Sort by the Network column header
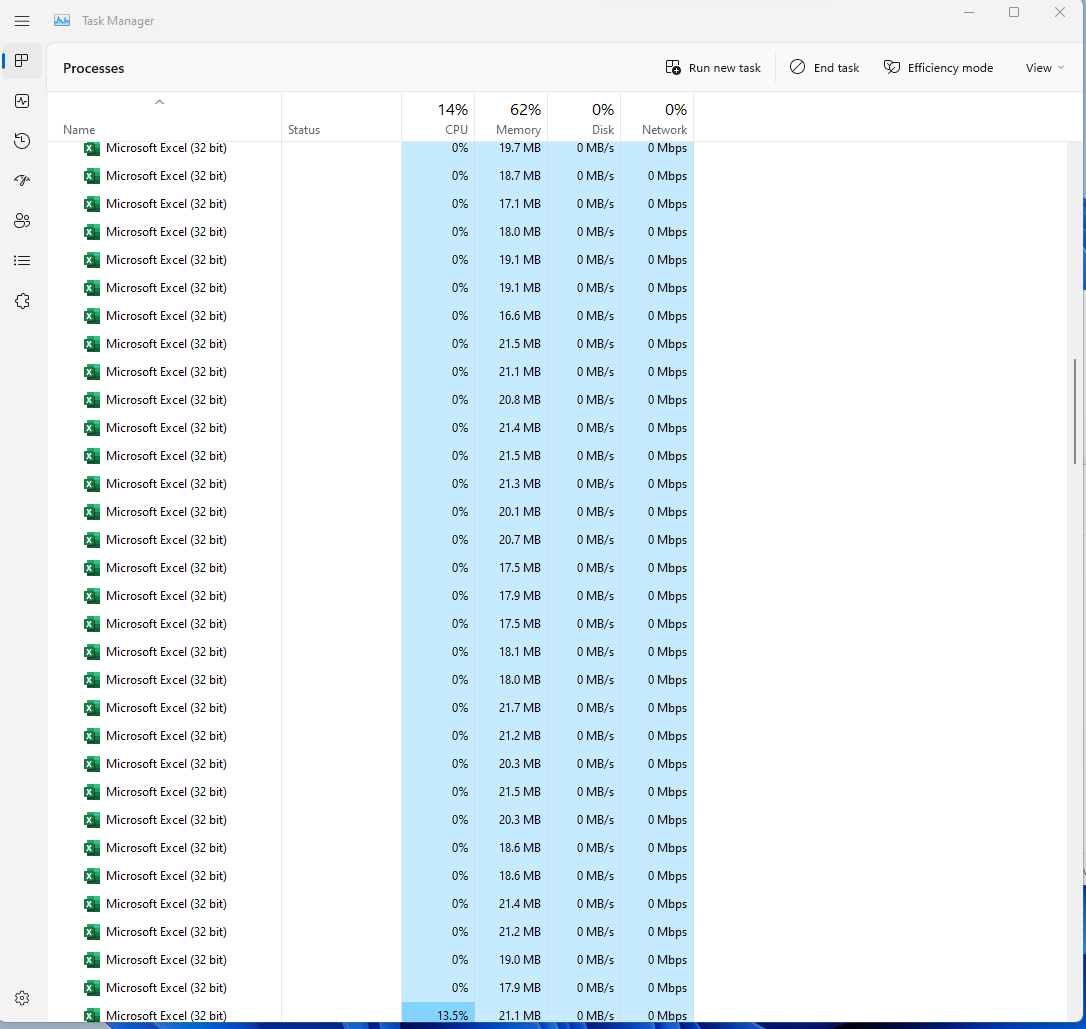The width and height of the screenshot is (1086, 1029). pos(657,118)
